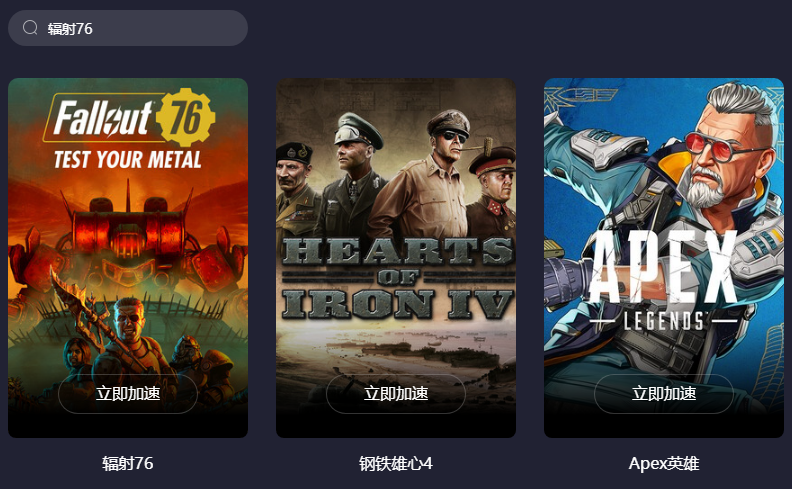Click the TEST YOUR METAL tagline
Screen dimensions: 792x489
[128, 160]
